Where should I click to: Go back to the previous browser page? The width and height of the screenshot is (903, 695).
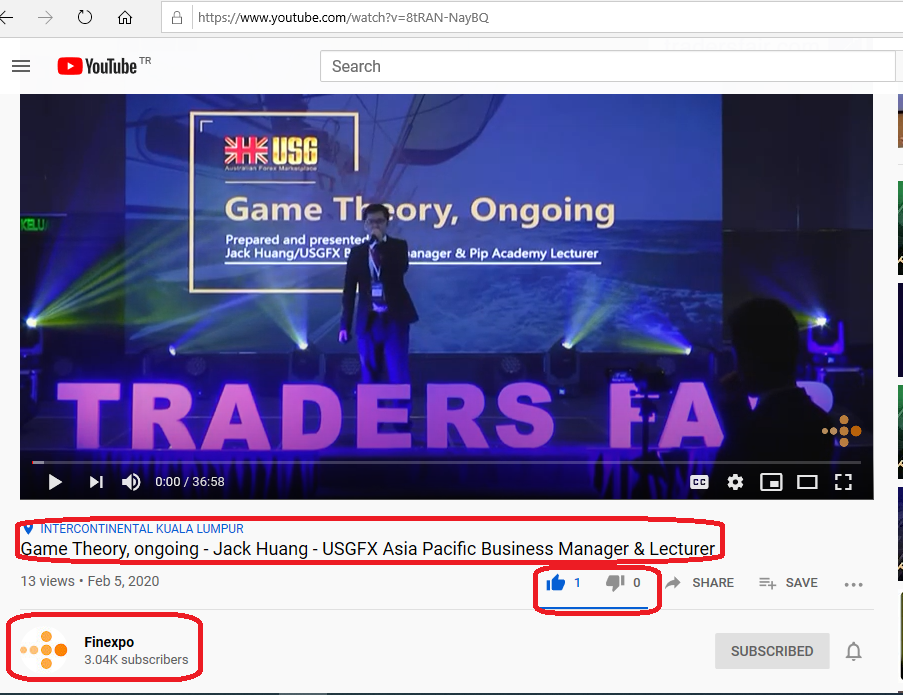[6, 18]
